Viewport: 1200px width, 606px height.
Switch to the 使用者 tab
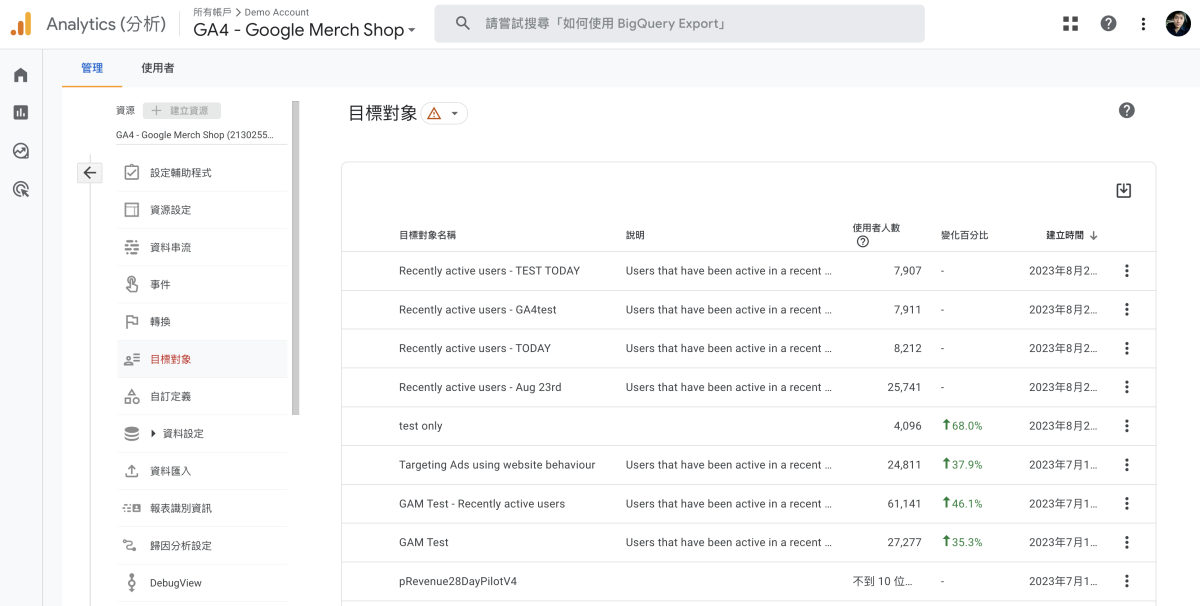coord(158,68)
